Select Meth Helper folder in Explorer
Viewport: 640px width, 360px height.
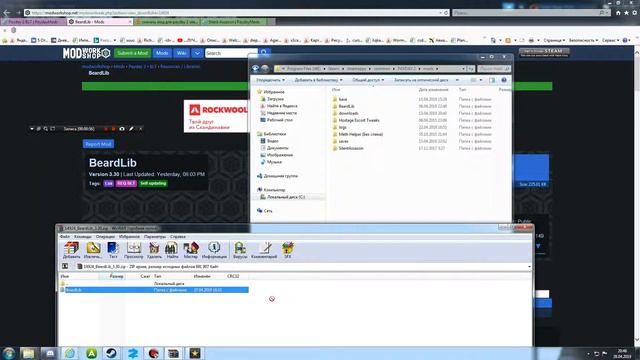pos(360,134)
